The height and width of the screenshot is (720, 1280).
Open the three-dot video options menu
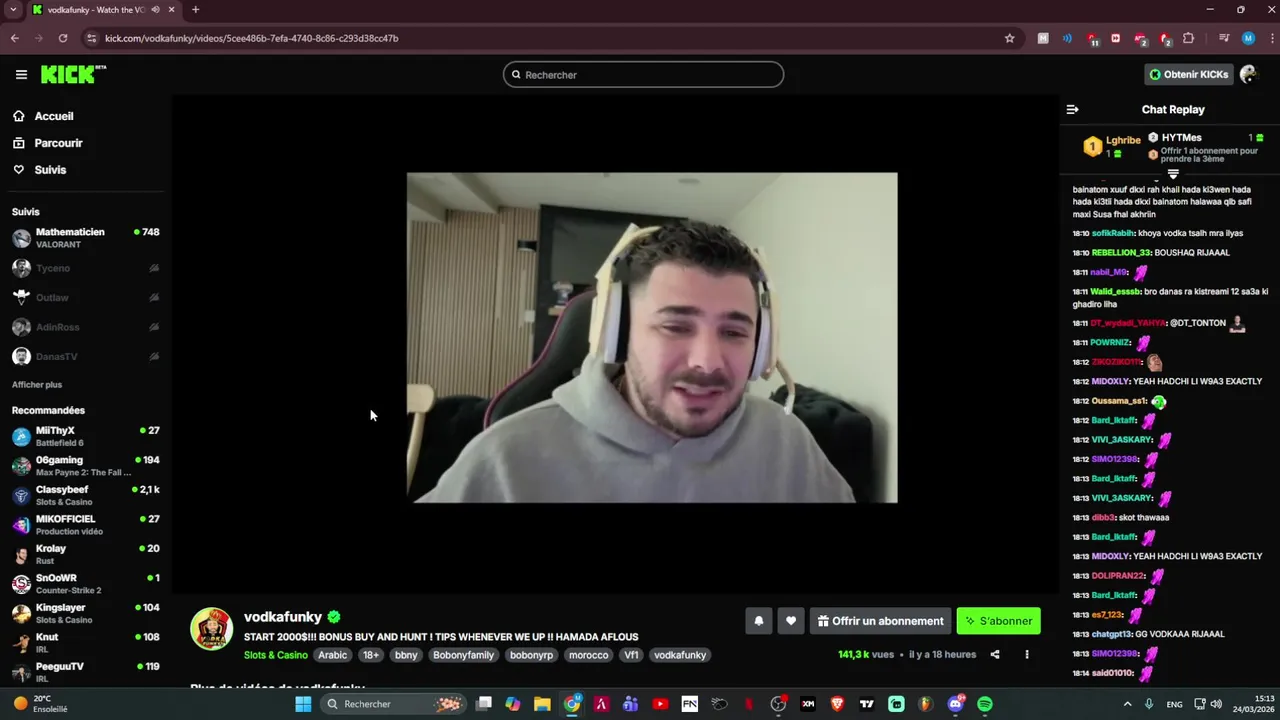click(1026, 655)
